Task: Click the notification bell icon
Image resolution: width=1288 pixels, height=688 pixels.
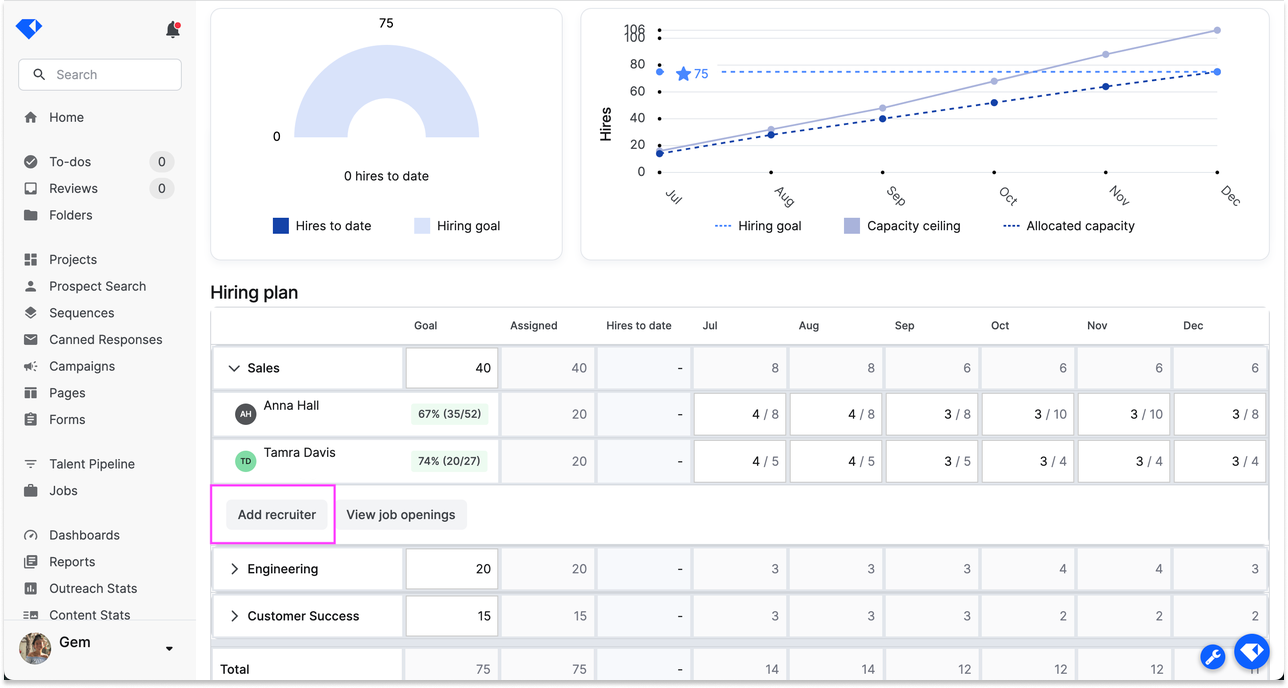Action: tap(172, 30)
